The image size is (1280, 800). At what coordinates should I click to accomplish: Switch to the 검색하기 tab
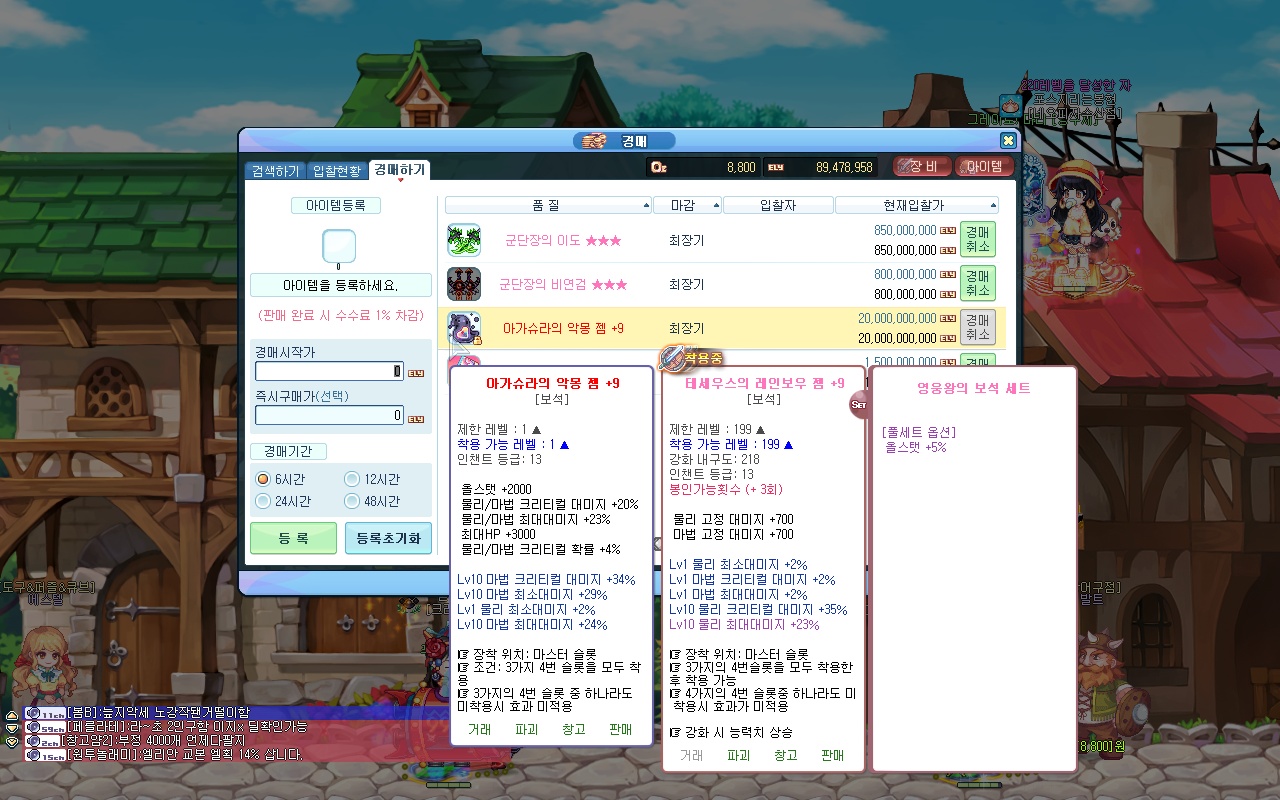click(275, 171)
